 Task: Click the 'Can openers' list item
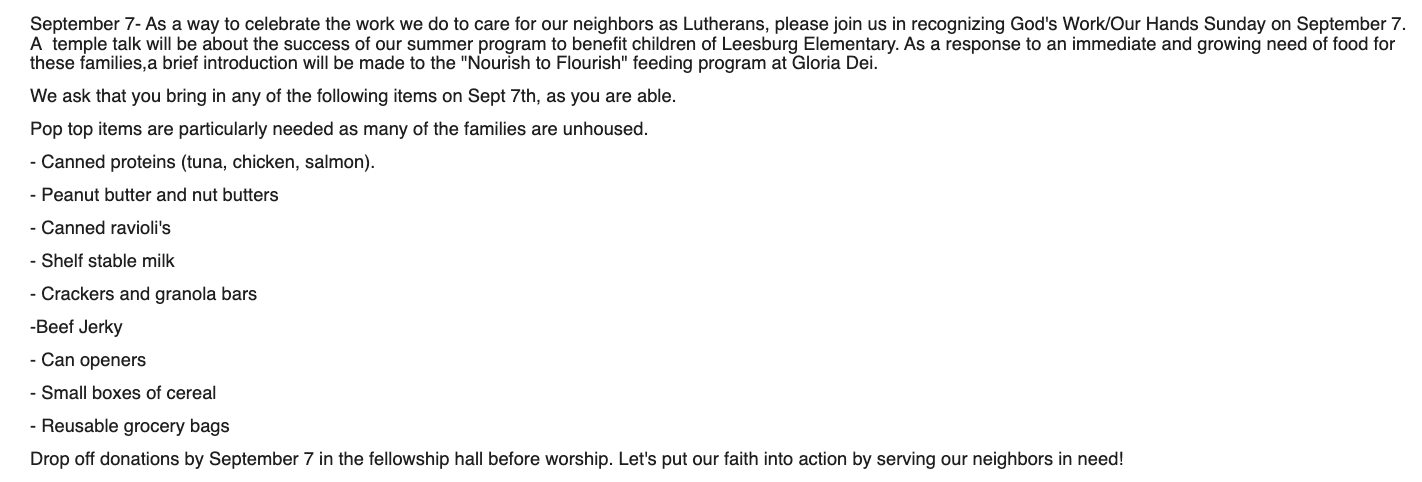[88, 360]
